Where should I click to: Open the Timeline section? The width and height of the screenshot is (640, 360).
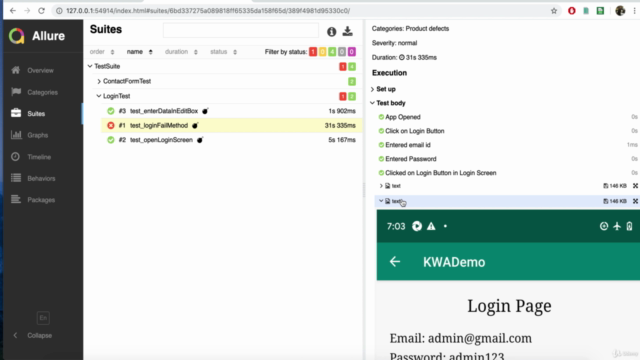point(39,157)
